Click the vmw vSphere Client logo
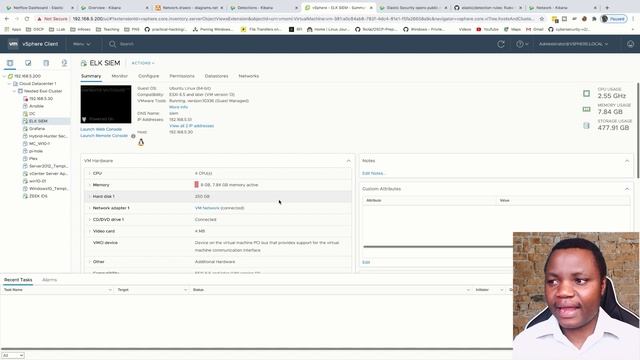The height and width of the screenshot is (360, 640). (x=33, y=44)
